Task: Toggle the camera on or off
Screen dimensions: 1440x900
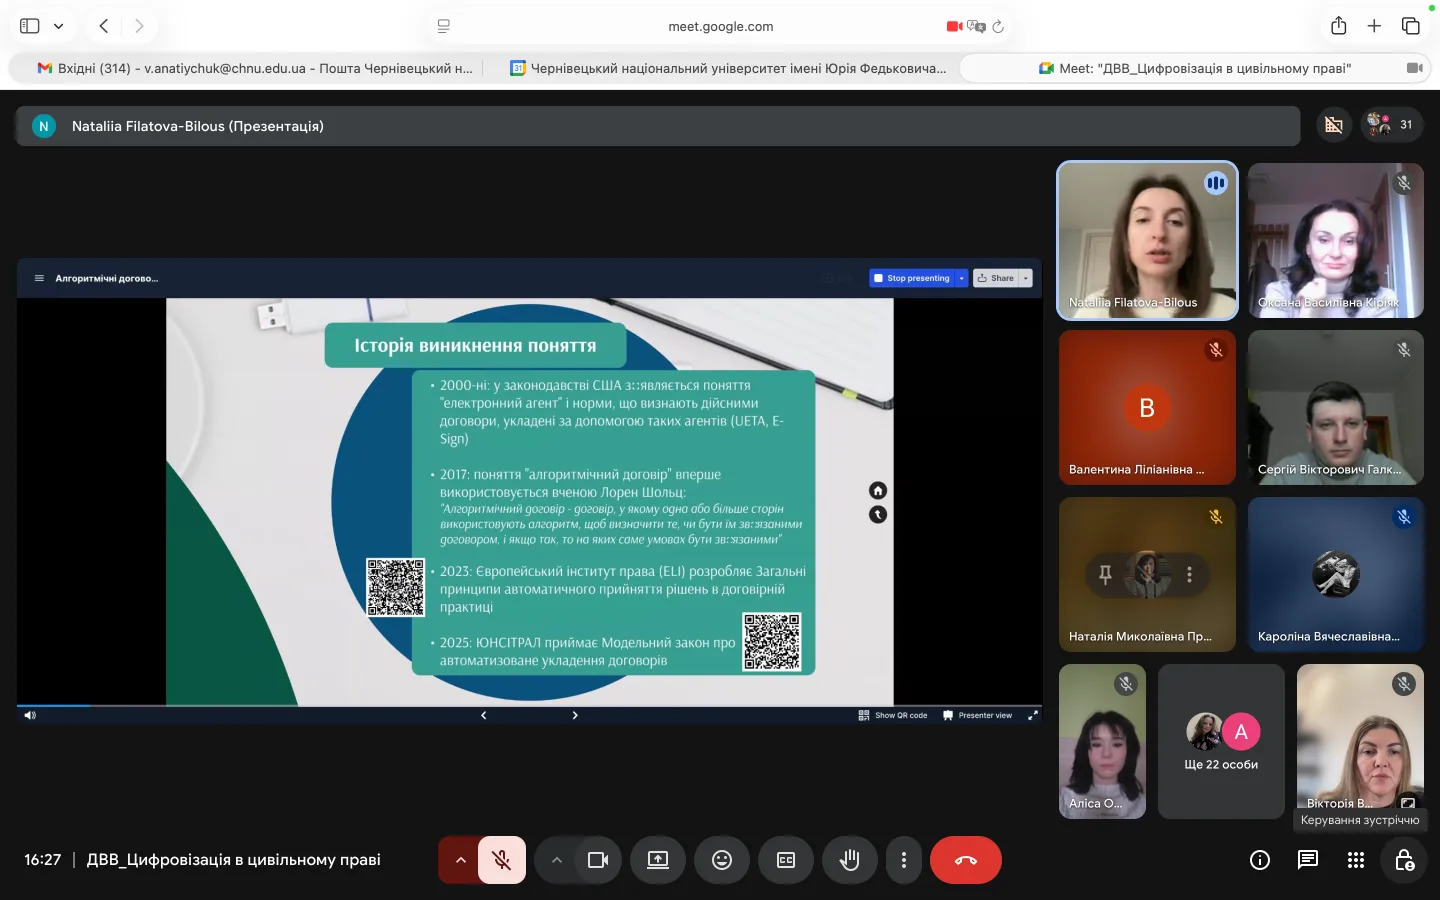Action: pos(598,860)
